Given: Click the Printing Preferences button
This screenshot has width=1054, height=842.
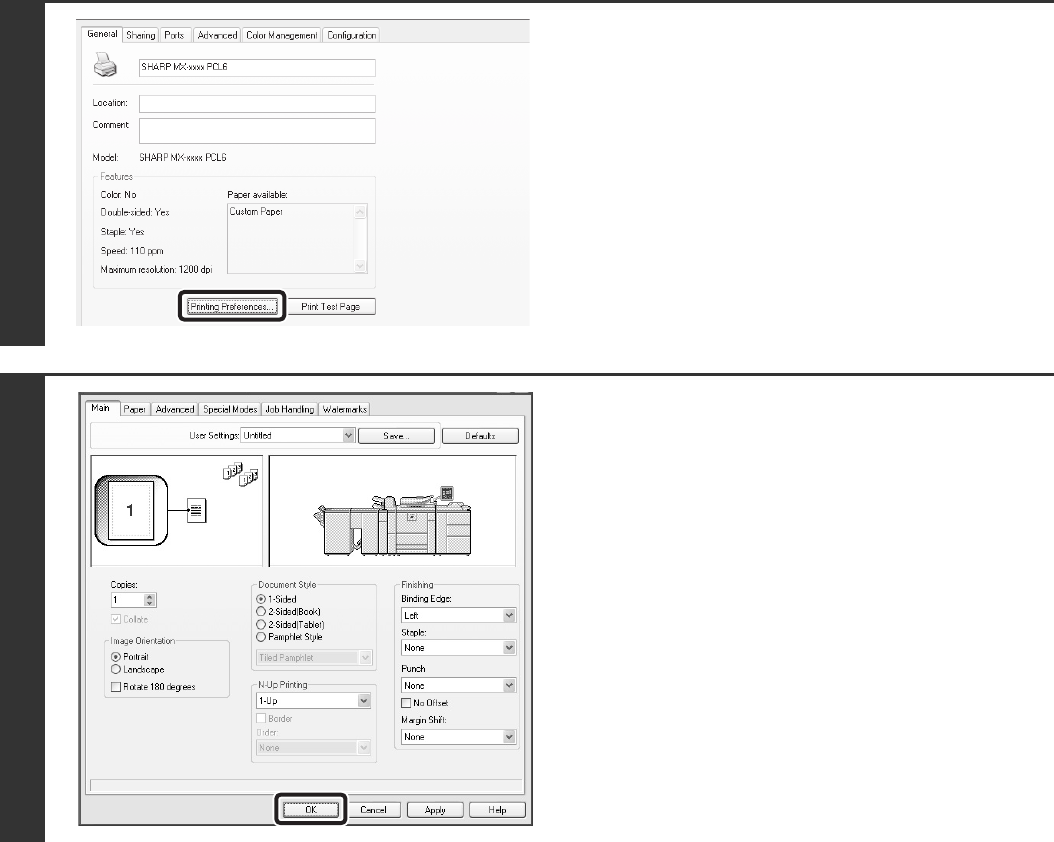Looking at the screenshot, I should click(x=232, y=307).
